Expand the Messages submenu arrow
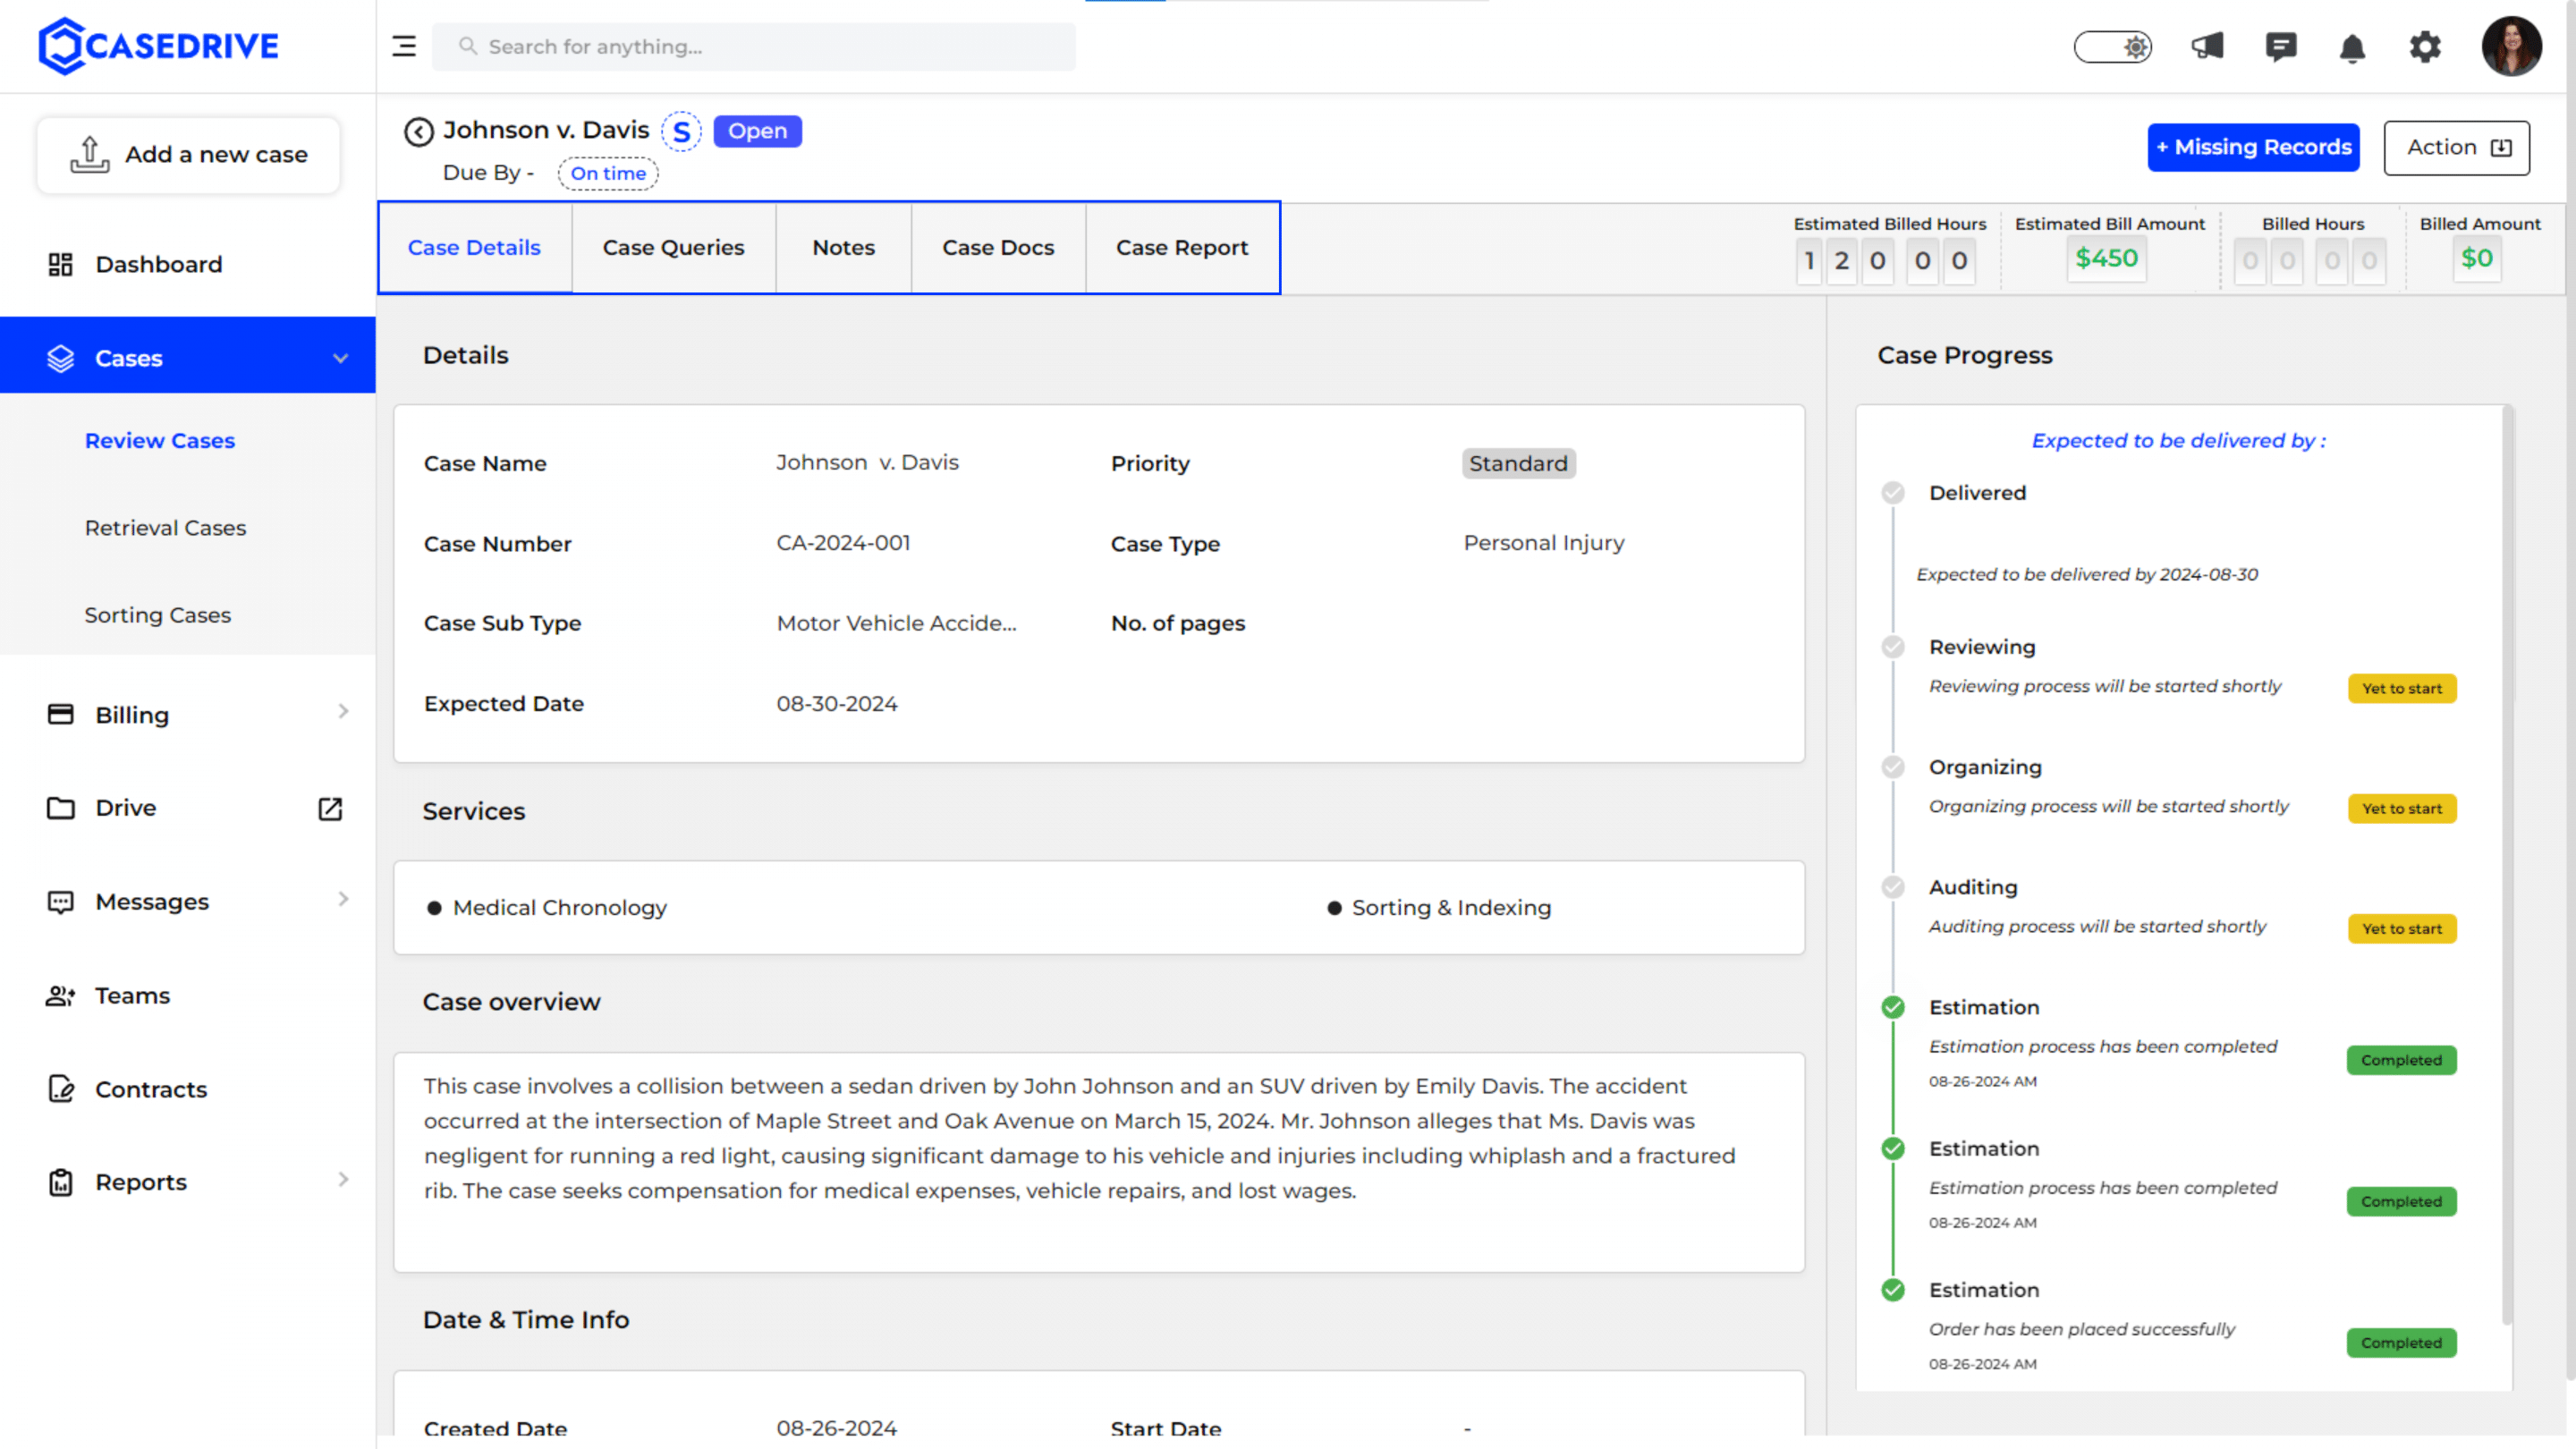Screen dimensions: 2576x1449 click(x=343, y=899)
